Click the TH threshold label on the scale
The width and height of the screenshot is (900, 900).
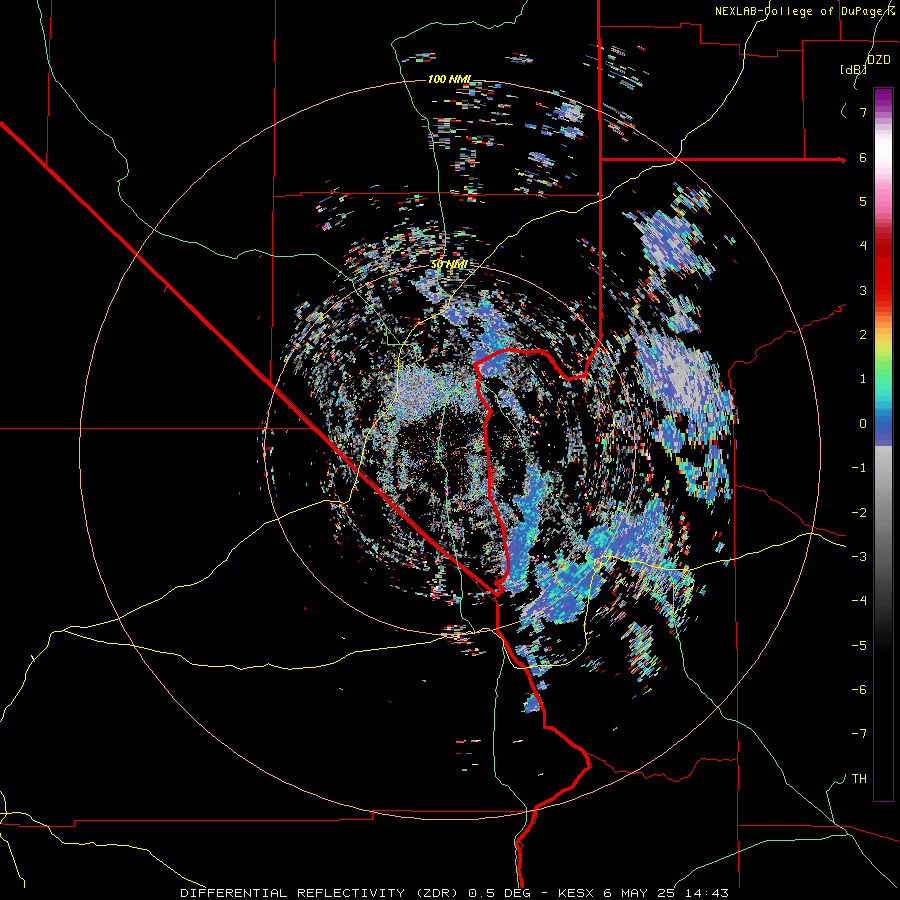[x=859, y=779]
